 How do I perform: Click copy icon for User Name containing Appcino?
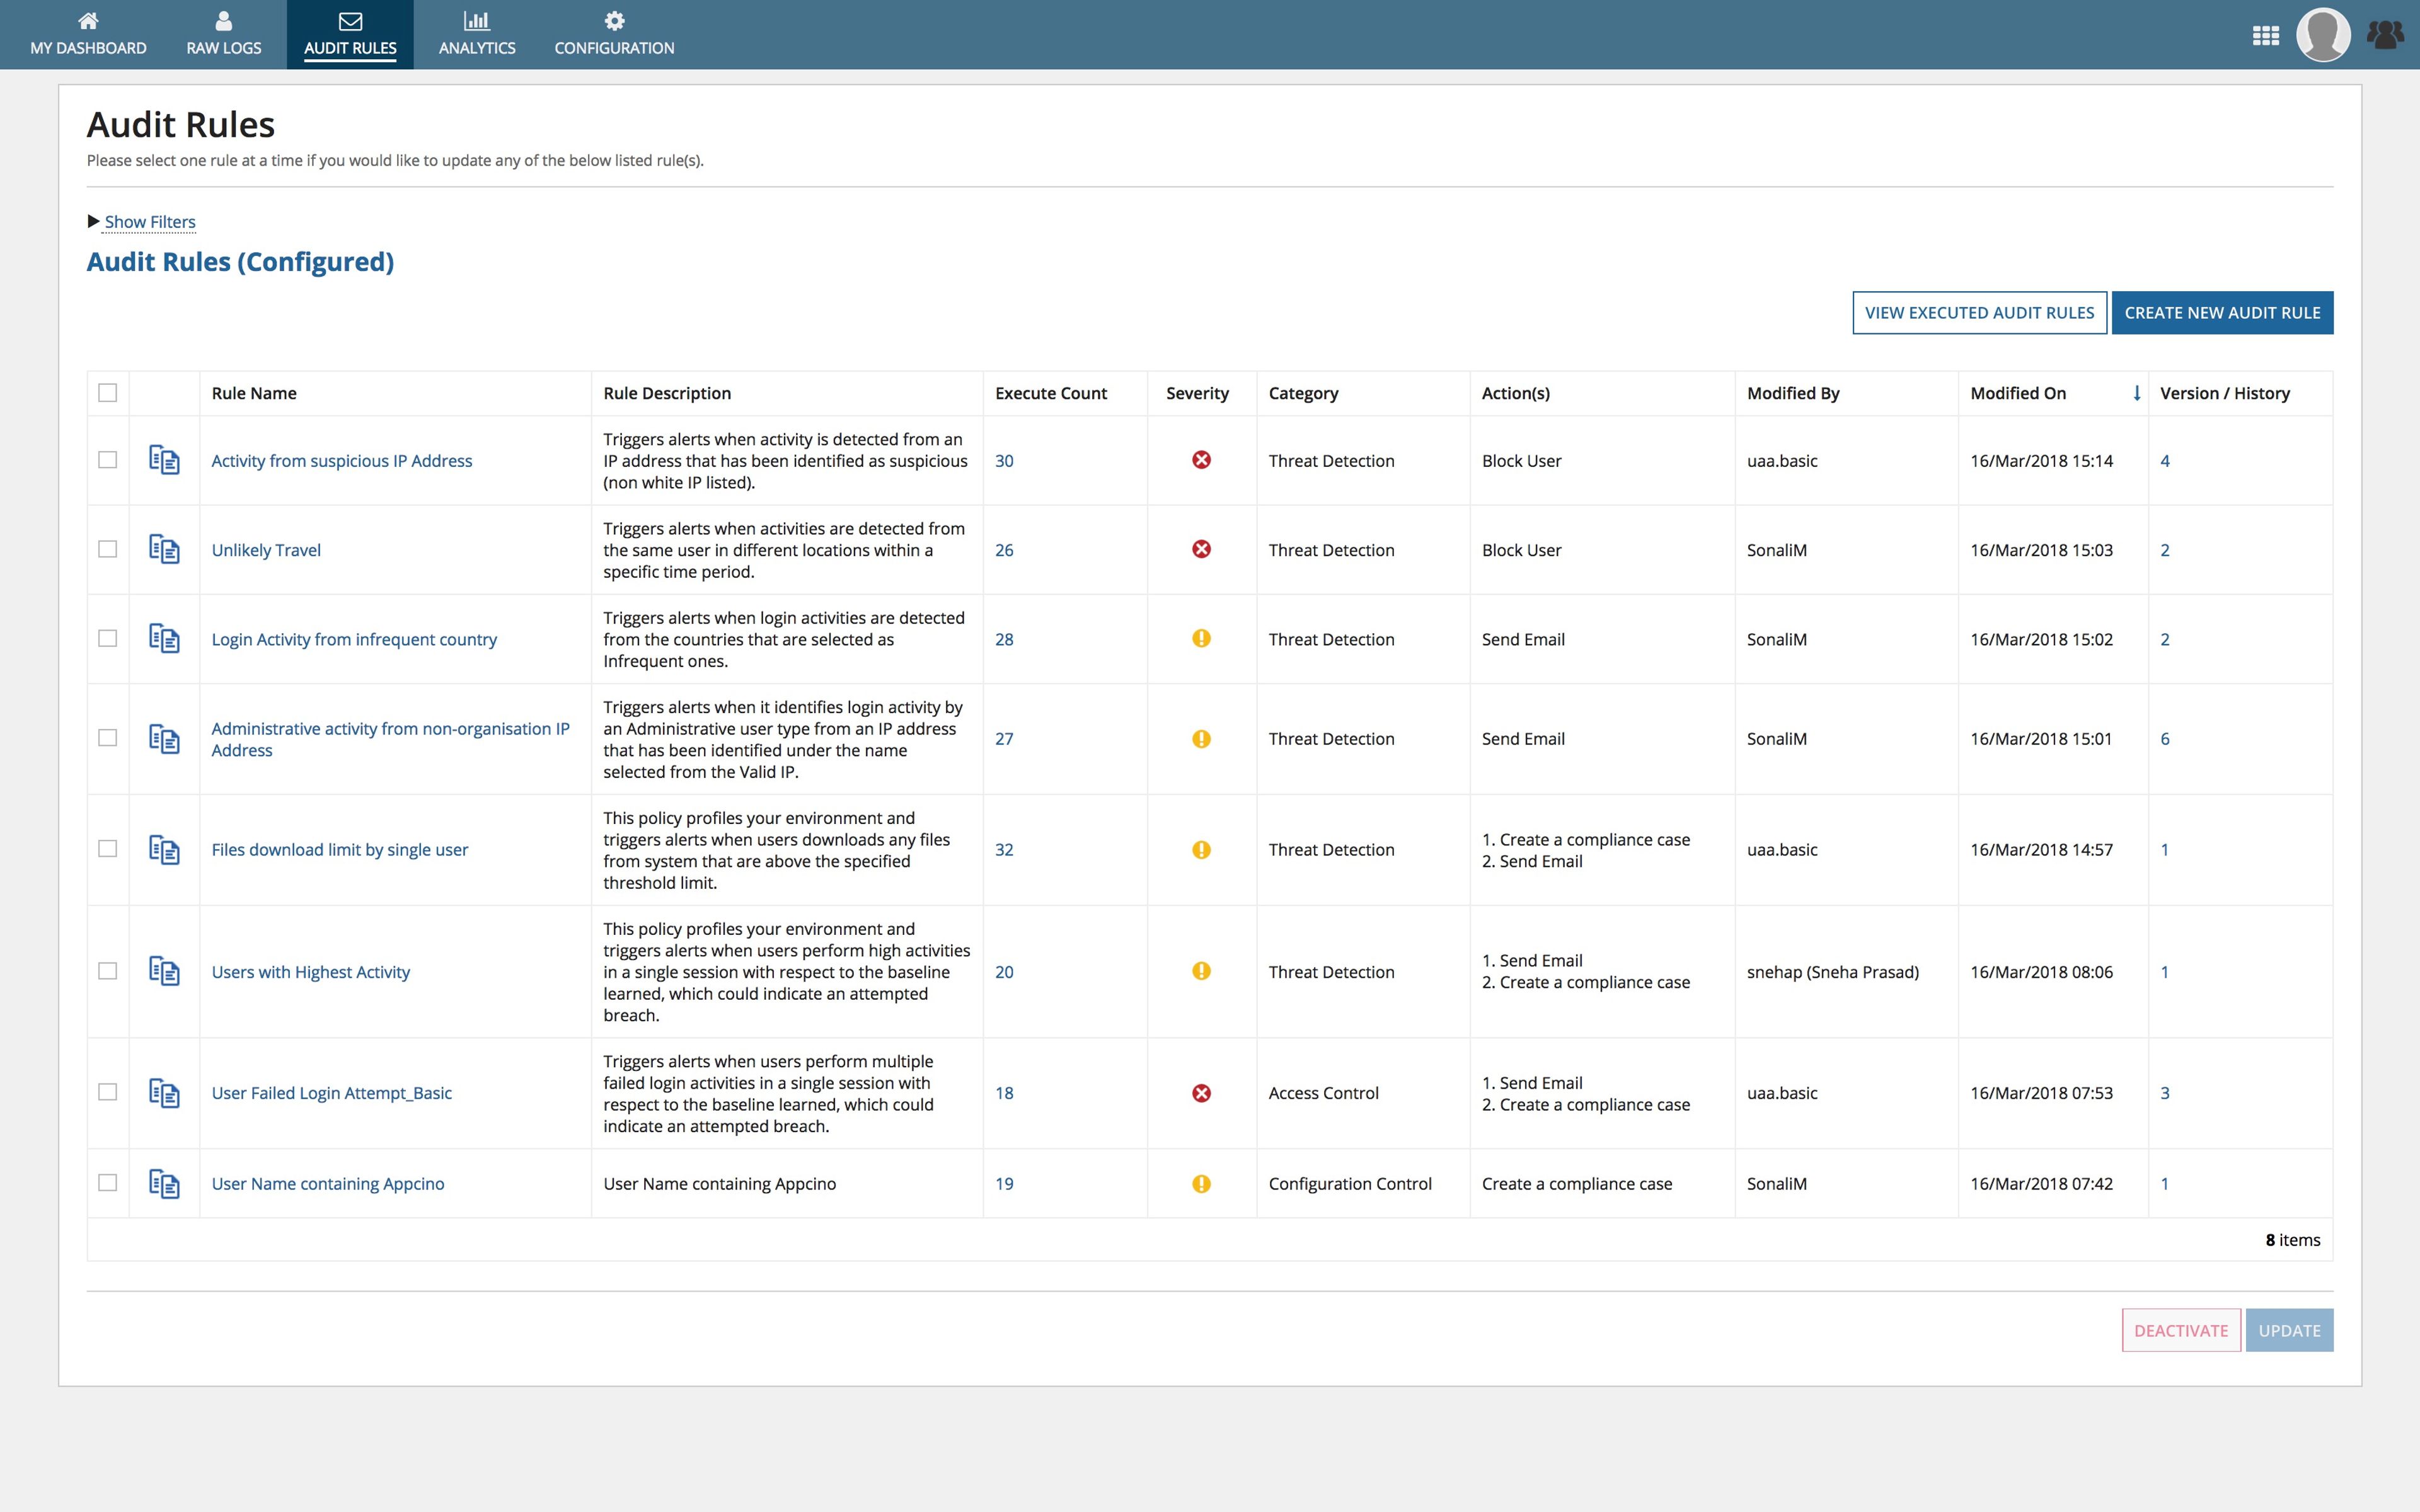point(164,1183)
